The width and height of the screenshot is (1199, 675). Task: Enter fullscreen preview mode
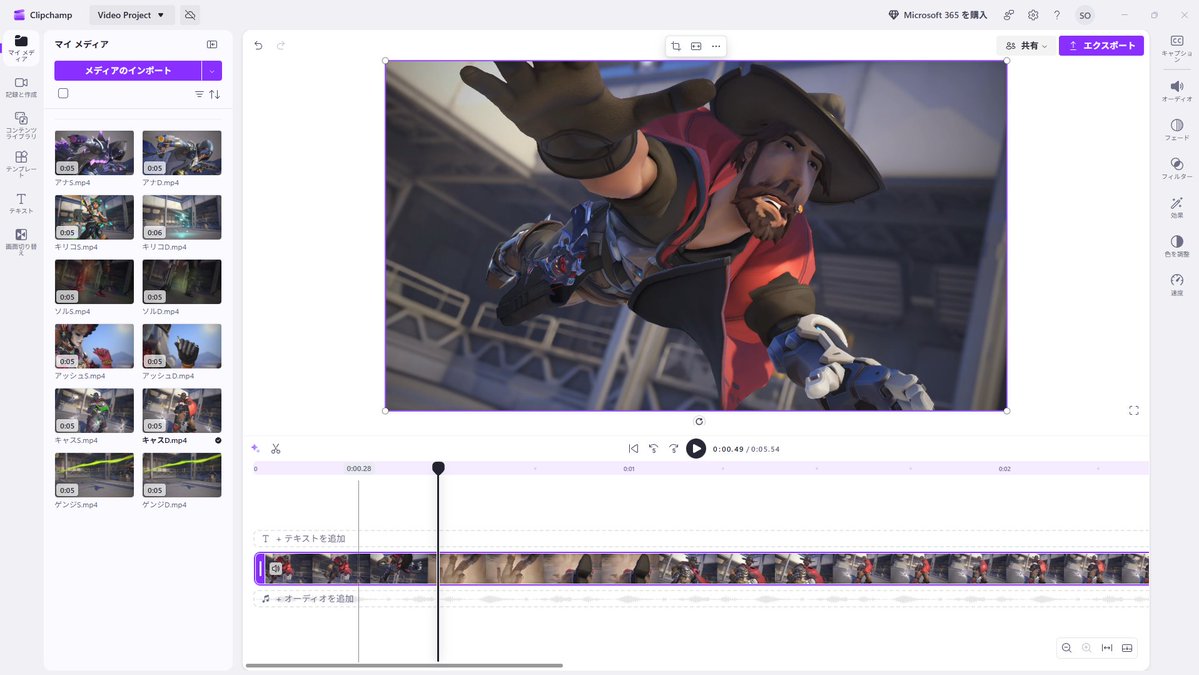pos(1133,411)
